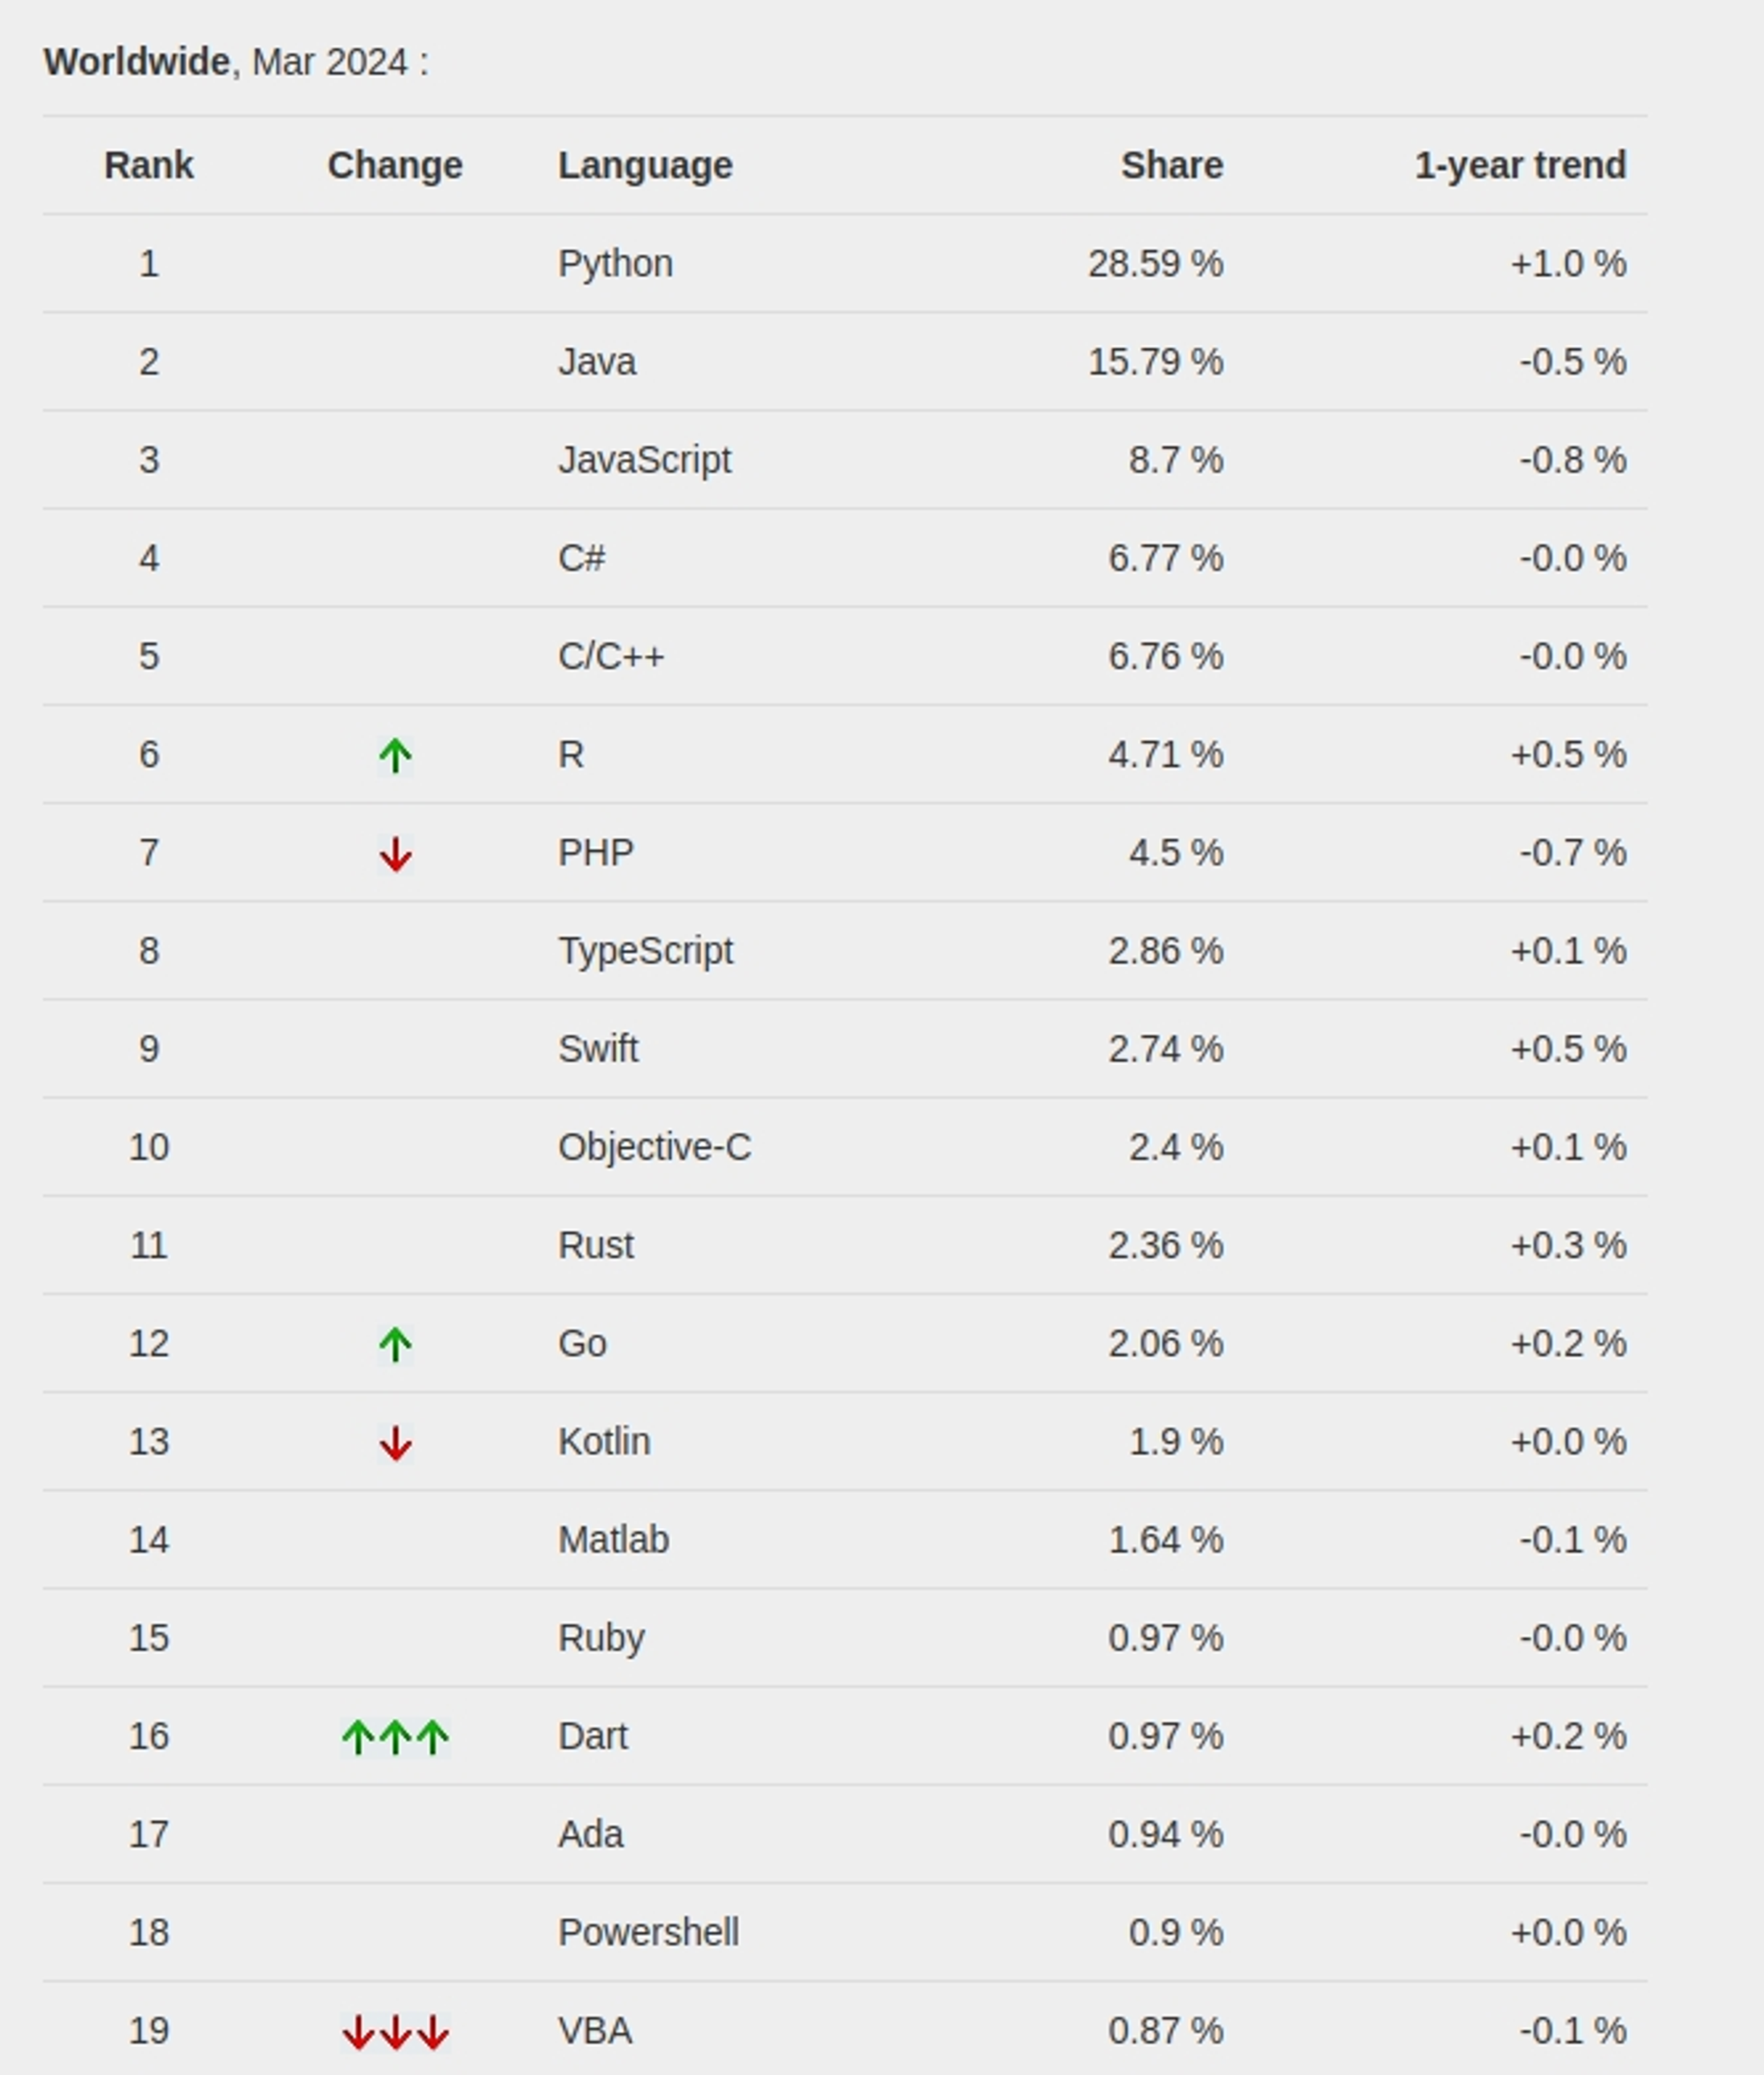1764x2075 pixels.
Task: Select the JavaScript row label
Action: point(644,460)
